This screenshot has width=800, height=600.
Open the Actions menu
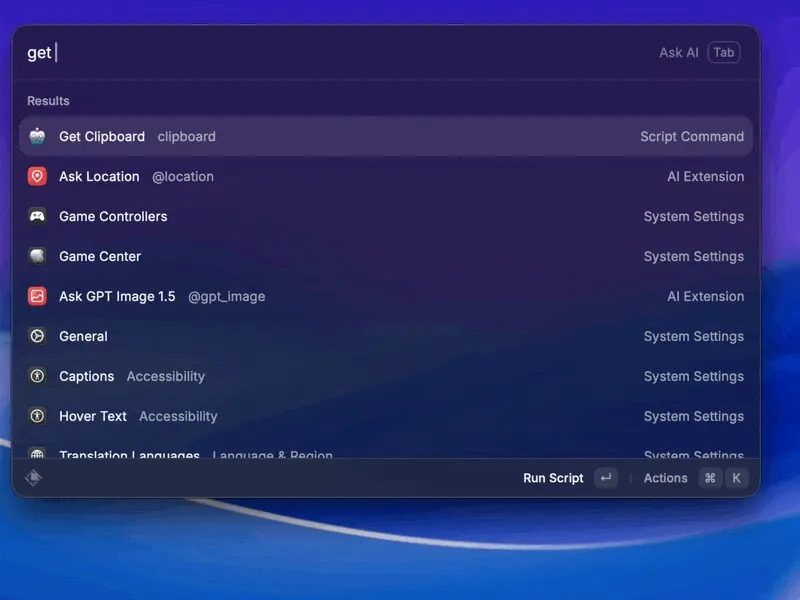pos(665,478)
